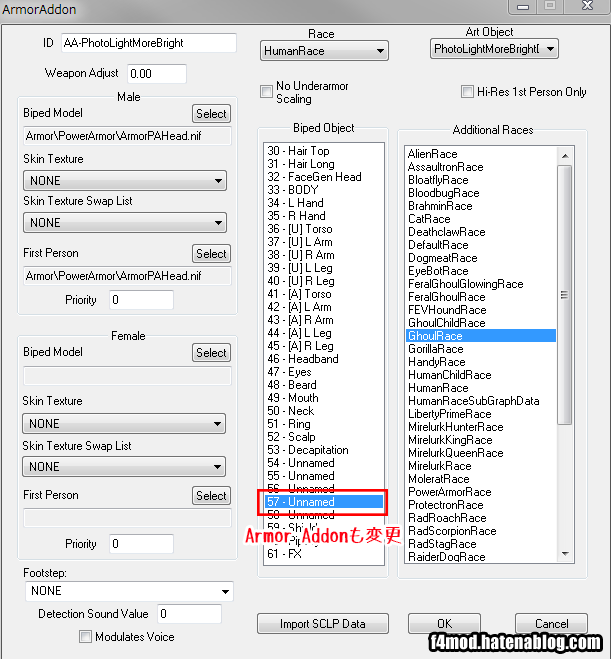Click Import SCLP Data button

click(x=323, y=624)
